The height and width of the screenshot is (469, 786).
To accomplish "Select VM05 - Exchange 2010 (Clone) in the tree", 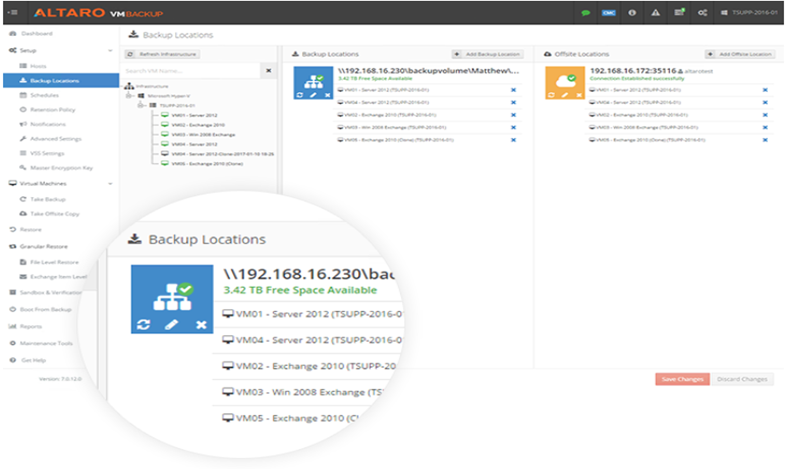I will point(202,164).
